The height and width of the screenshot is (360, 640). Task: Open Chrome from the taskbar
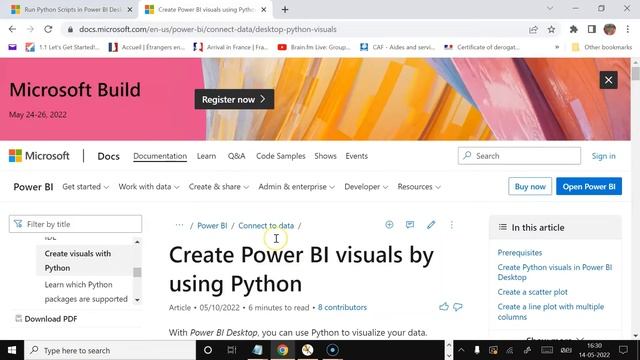click(282, 350)
